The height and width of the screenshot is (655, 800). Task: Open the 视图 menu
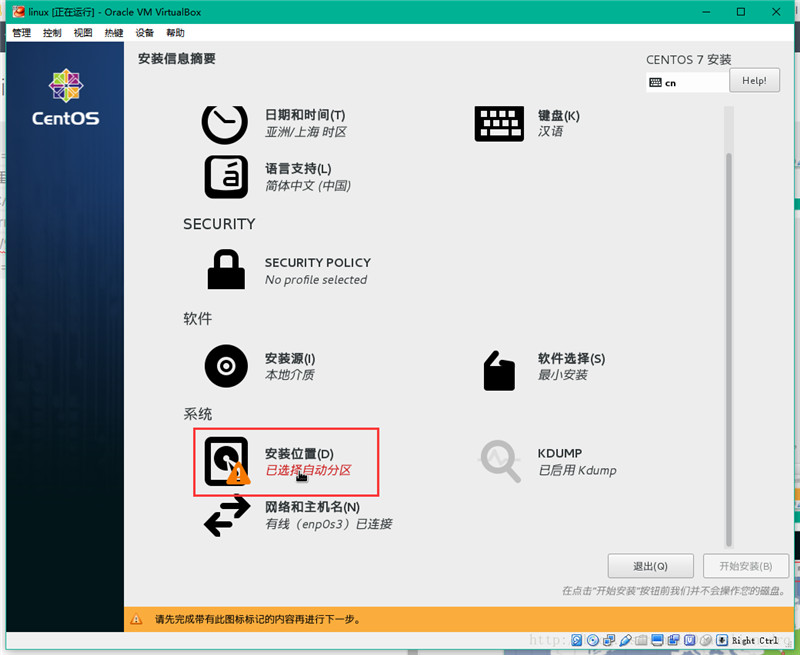(83, 33)
